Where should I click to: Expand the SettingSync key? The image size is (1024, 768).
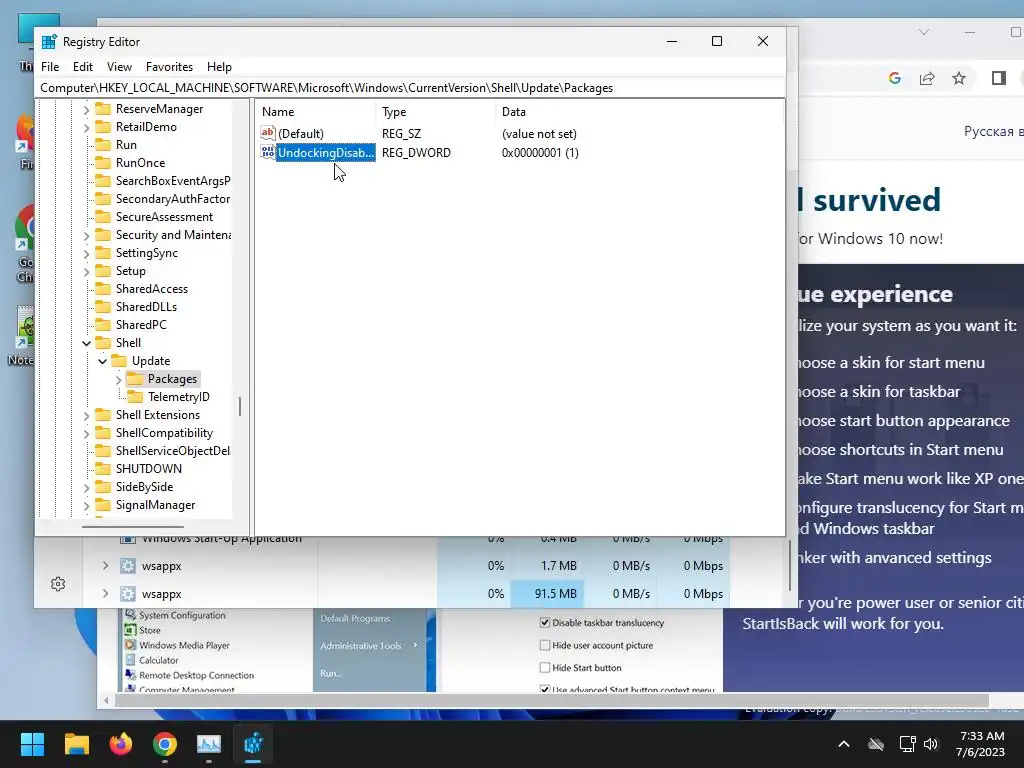point(86,253)
